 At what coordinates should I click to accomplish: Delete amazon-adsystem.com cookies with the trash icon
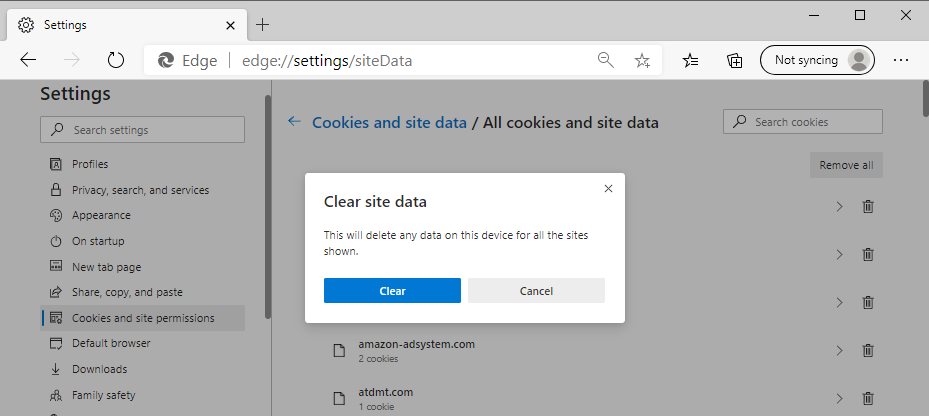pos(868,351)
